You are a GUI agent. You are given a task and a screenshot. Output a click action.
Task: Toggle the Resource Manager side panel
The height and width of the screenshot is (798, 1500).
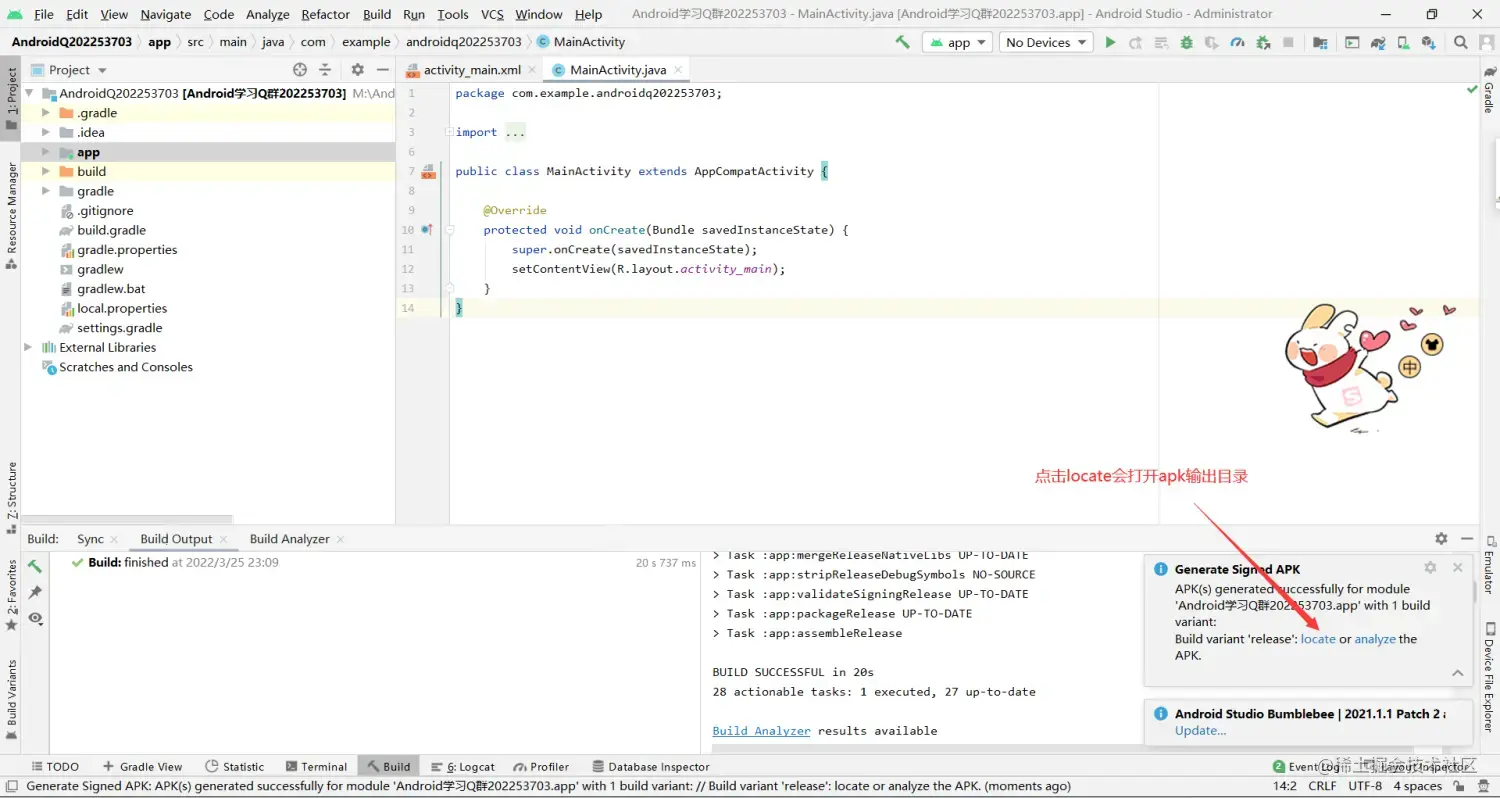pyautogui.click(x=11, y=216)
